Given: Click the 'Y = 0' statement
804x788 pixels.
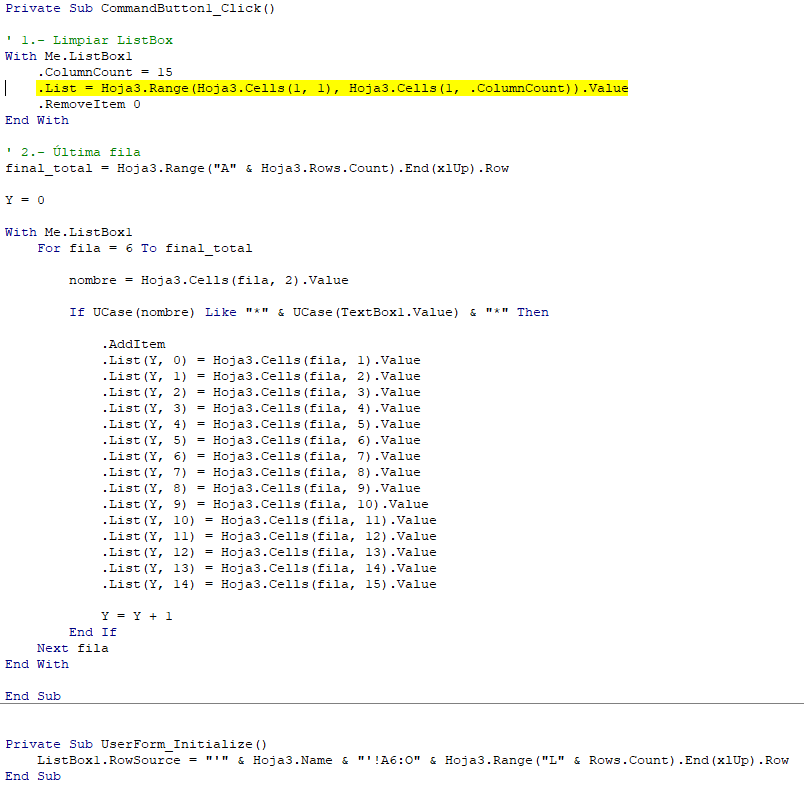Looking at the screenshot, I should [x=25, y=200].
